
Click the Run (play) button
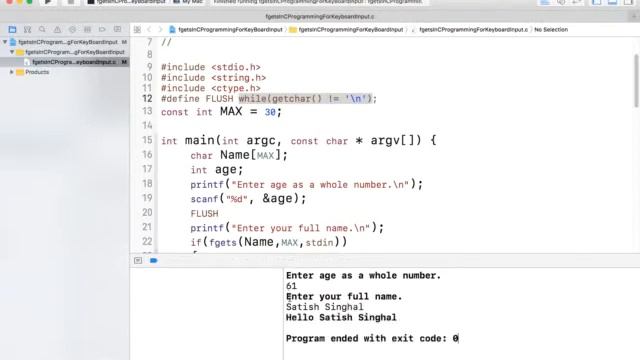point(48,2)
